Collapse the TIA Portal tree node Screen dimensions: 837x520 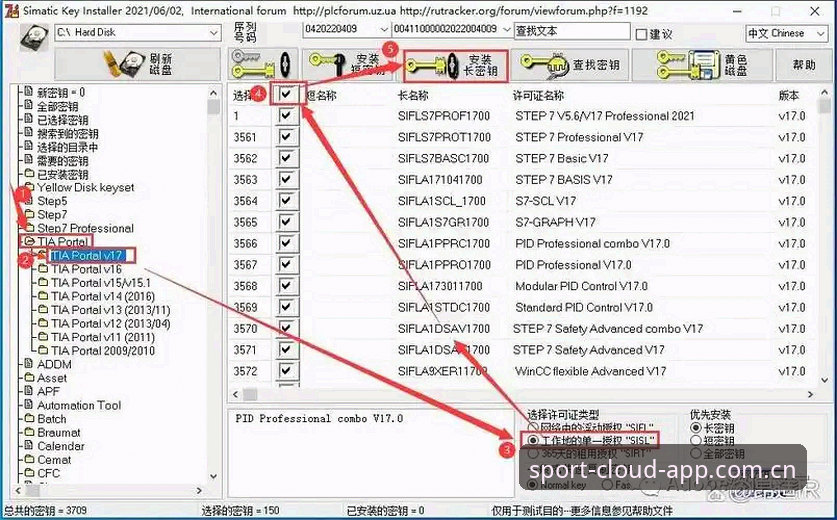(29, 242)
